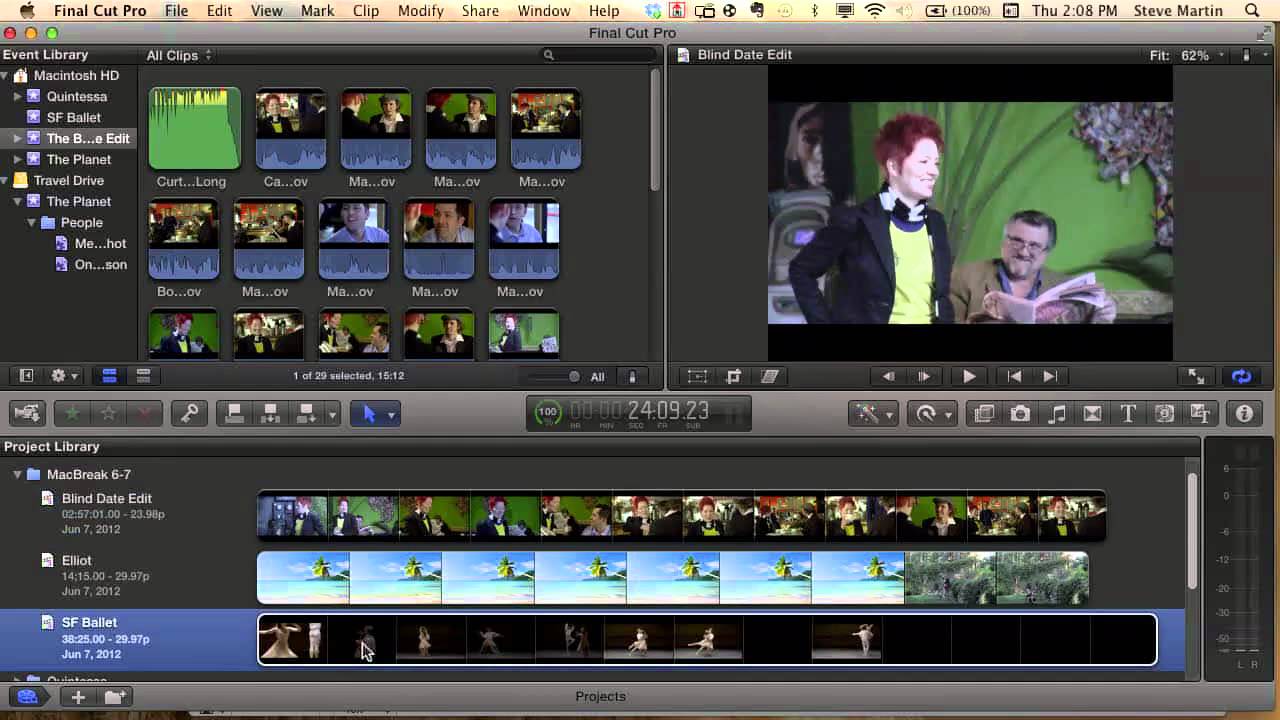Click the timecode display

point(638,413)
